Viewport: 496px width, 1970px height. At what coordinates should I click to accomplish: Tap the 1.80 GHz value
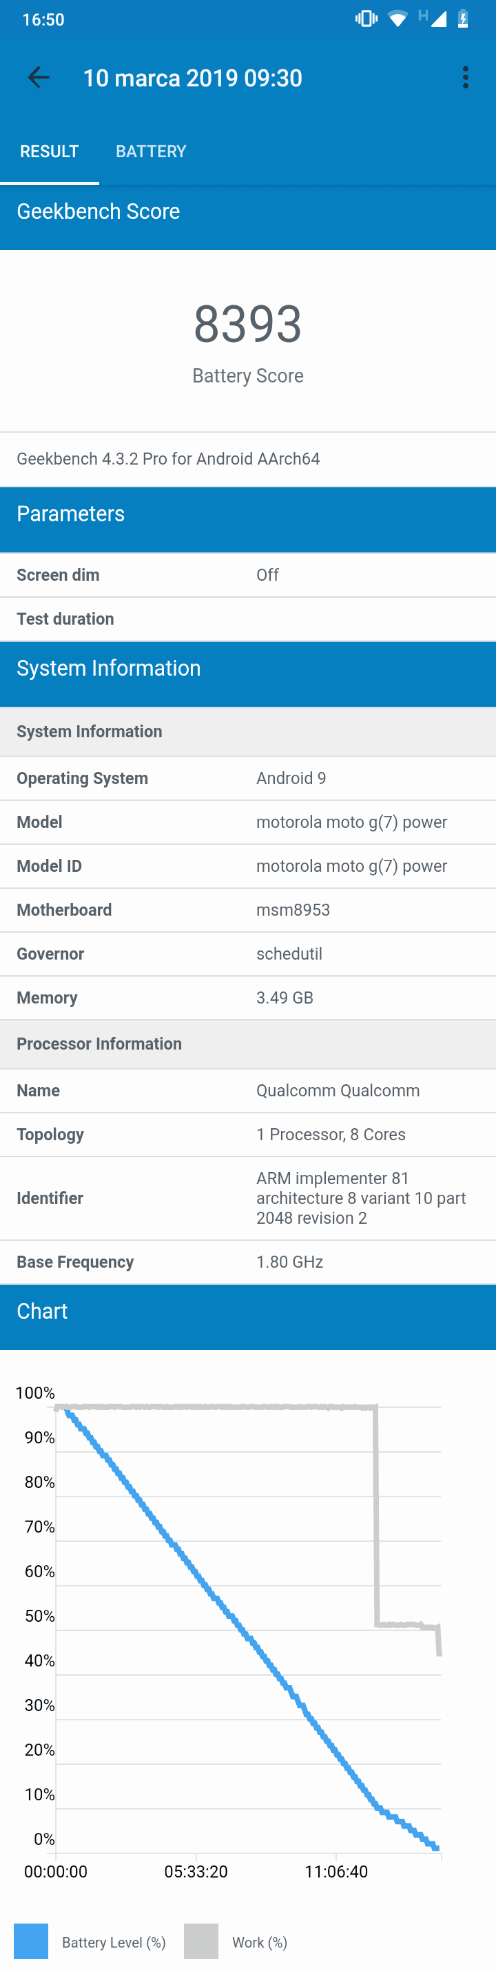(290, 1262)
